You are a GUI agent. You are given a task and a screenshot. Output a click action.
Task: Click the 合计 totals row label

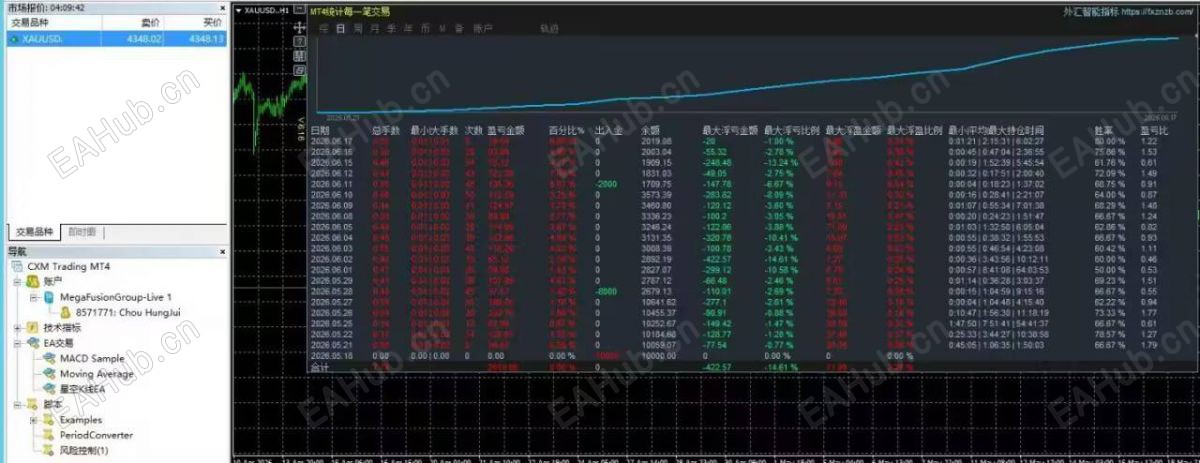(x=320, y=367)
